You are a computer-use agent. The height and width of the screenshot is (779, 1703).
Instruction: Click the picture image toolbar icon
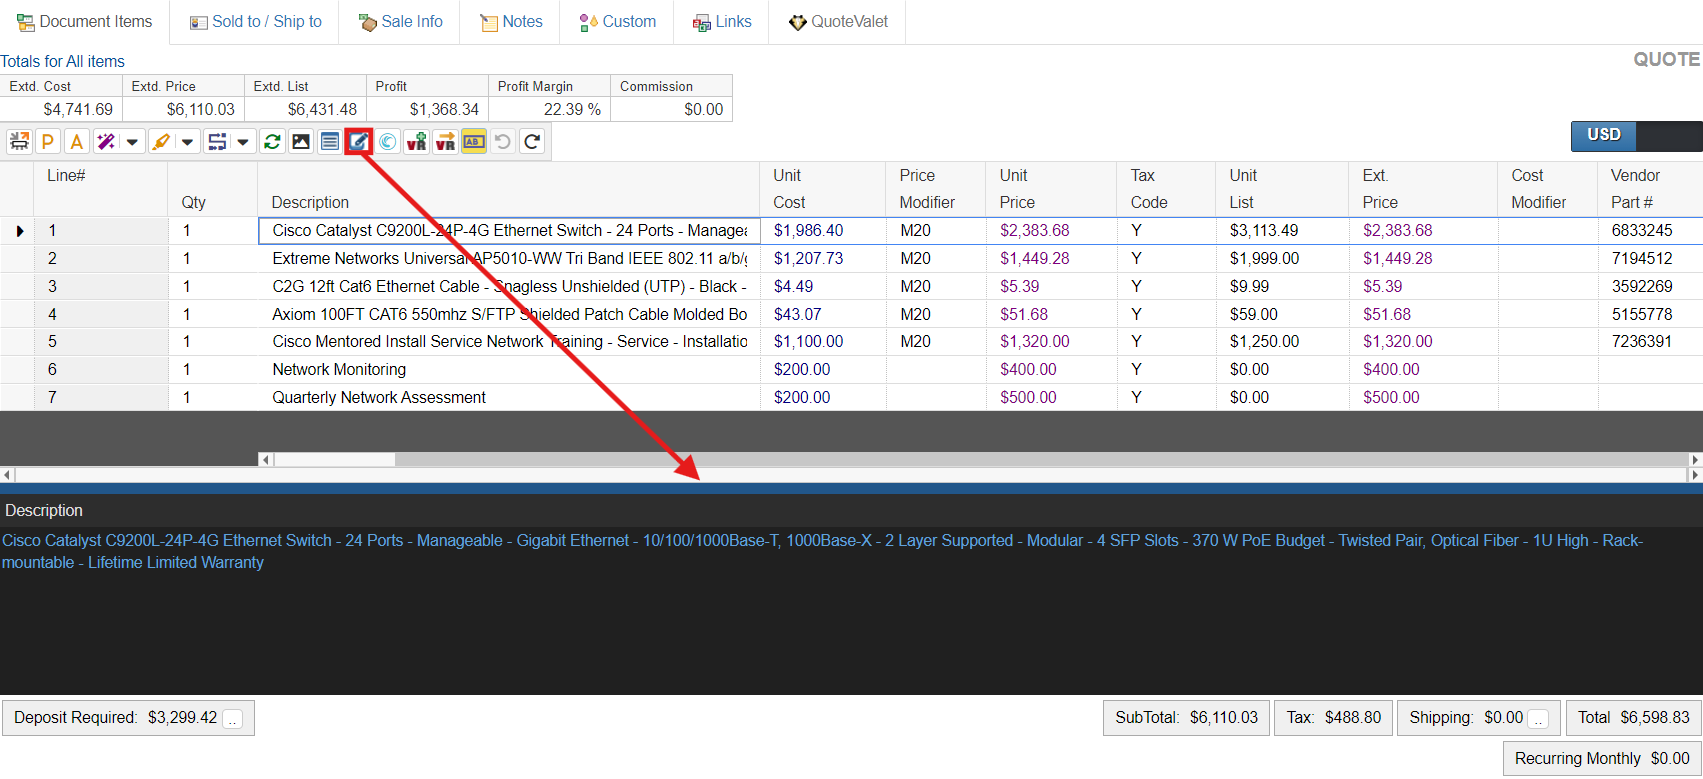301,142
